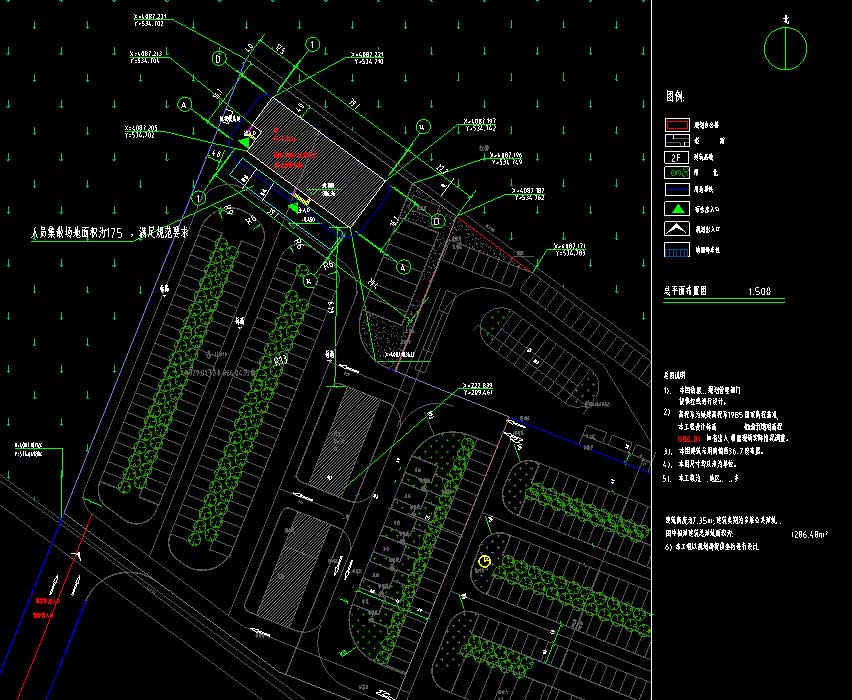Select the yellow circle marker in parking area
The height and width of the screenshot is (700, 852).
[x=485, y=562]
